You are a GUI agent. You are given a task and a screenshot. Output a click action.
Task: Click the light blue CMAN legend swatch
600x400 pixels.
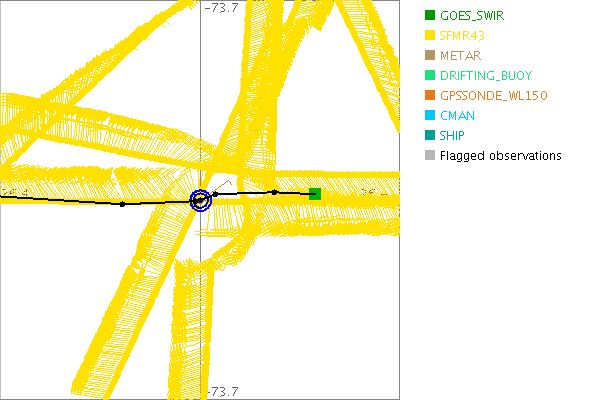click(x=429, y=116)
